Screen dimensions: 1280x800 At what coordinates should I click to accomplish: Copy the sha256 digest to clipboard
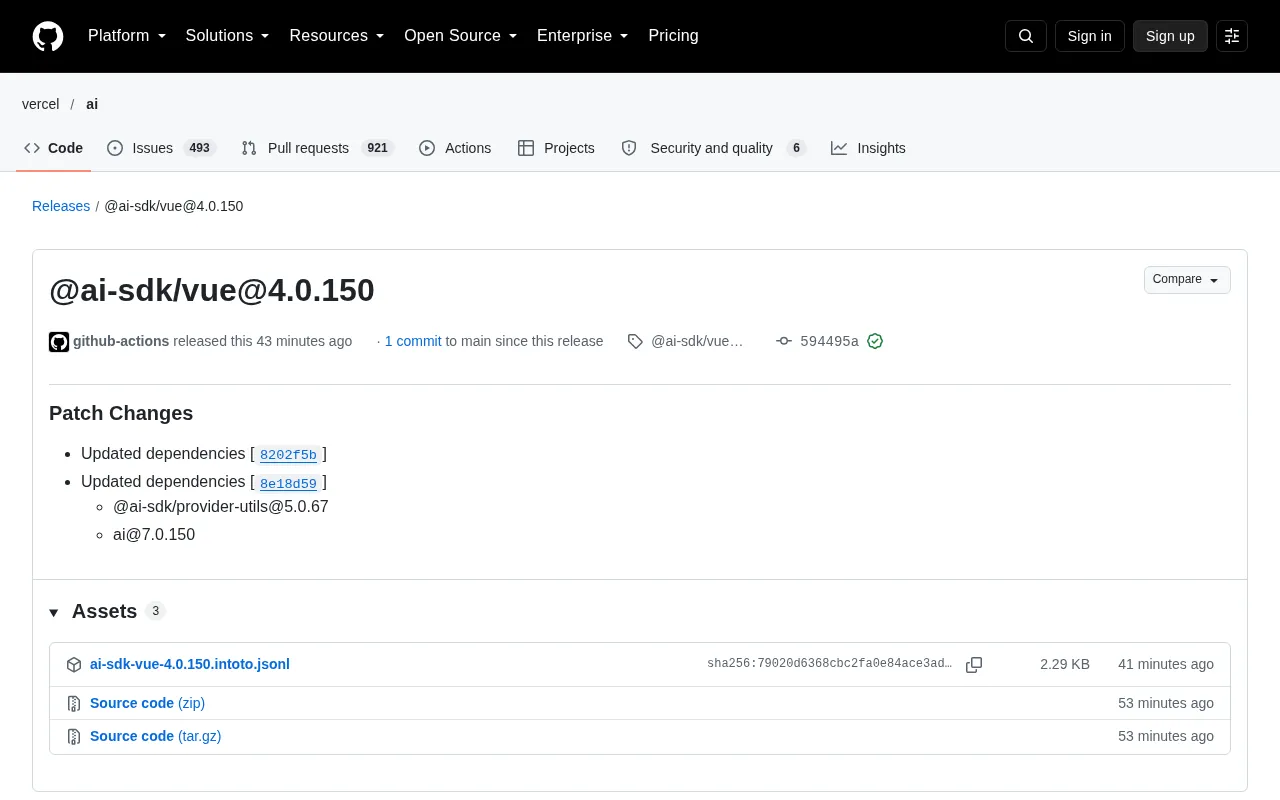(974, 665)
